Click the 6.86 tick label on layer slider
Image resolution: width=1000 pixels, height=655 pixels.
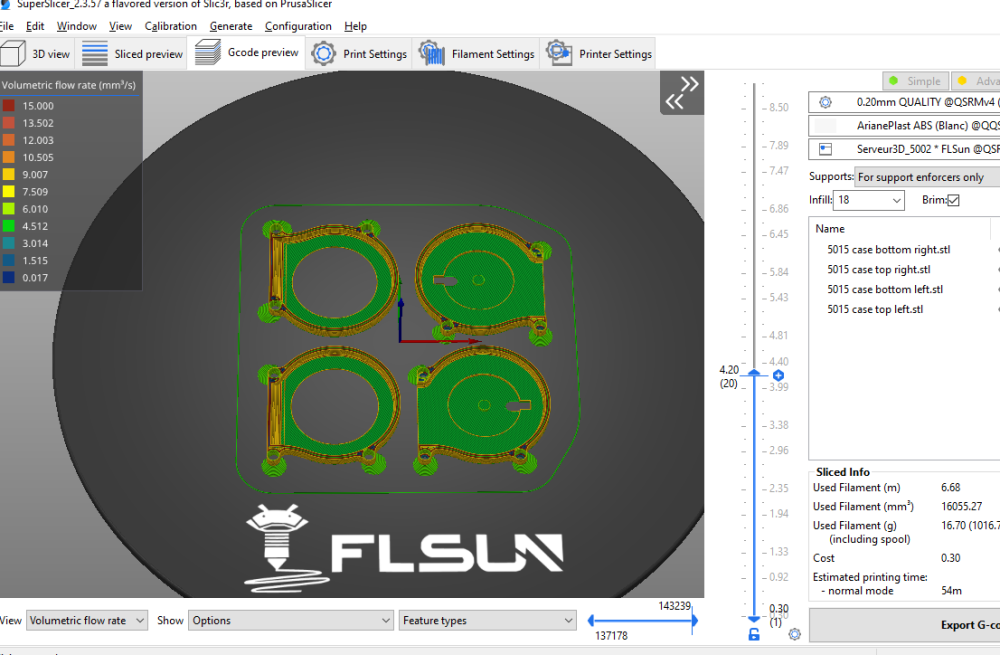coord(778,209)
